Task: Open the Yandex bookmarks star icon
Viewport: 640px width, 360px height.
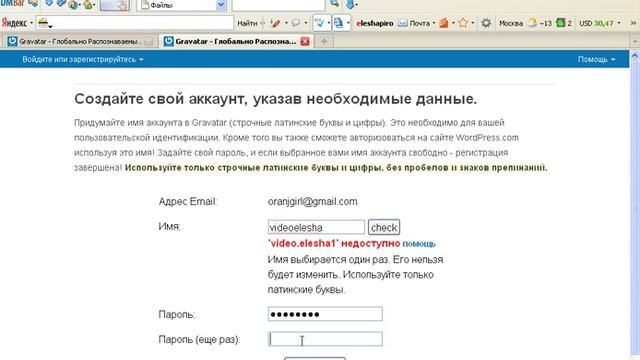Action: (x=463, y=23)
